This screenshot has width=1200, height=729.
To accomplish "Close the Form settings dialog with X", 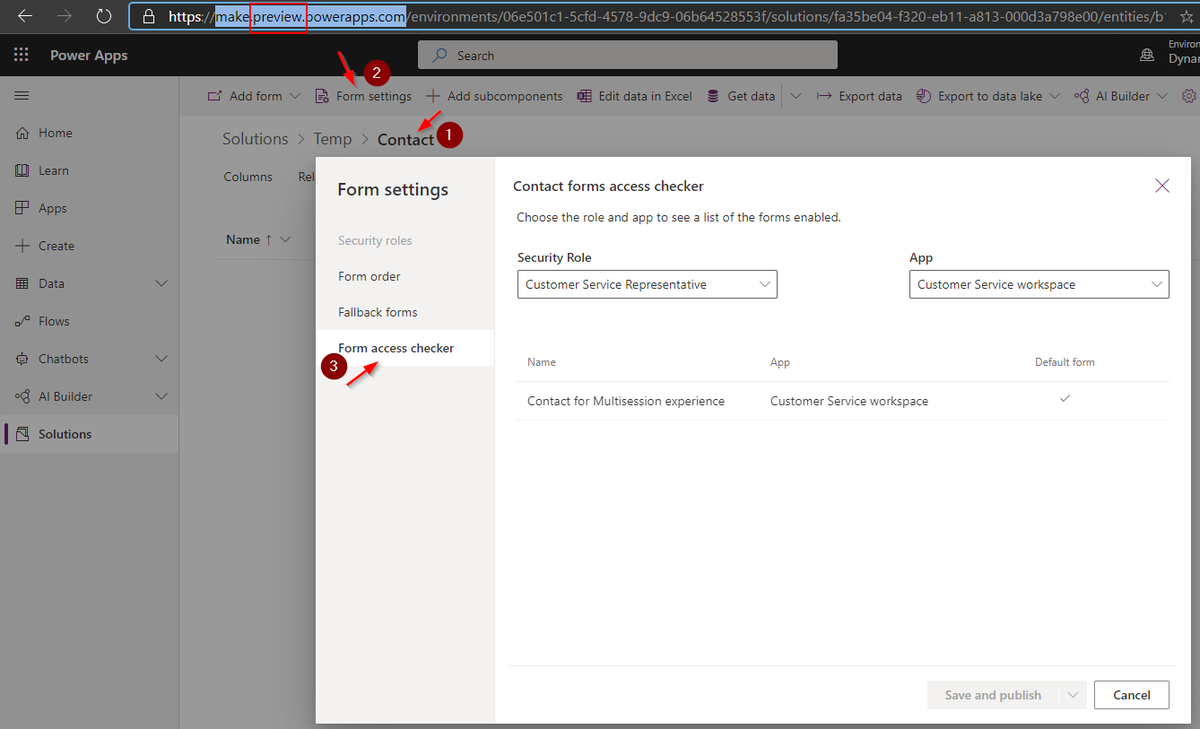I will pos(1162,186).
